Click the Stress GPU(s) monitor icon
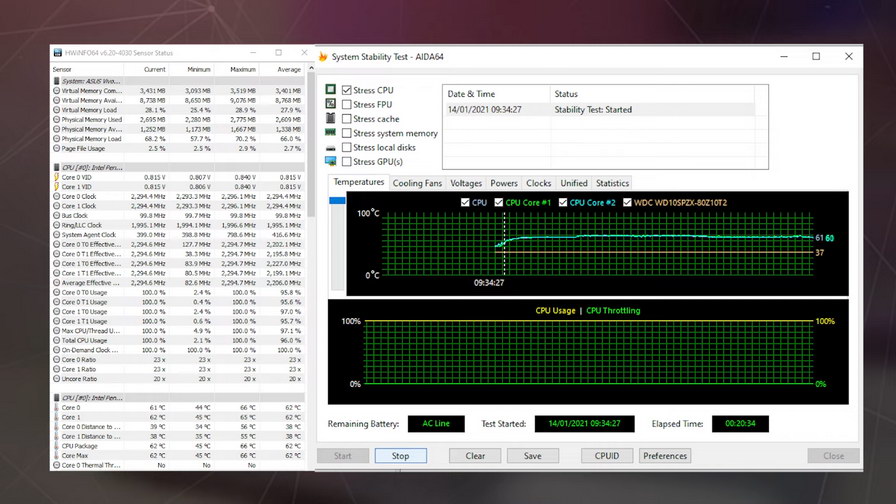 coord(331,161)
